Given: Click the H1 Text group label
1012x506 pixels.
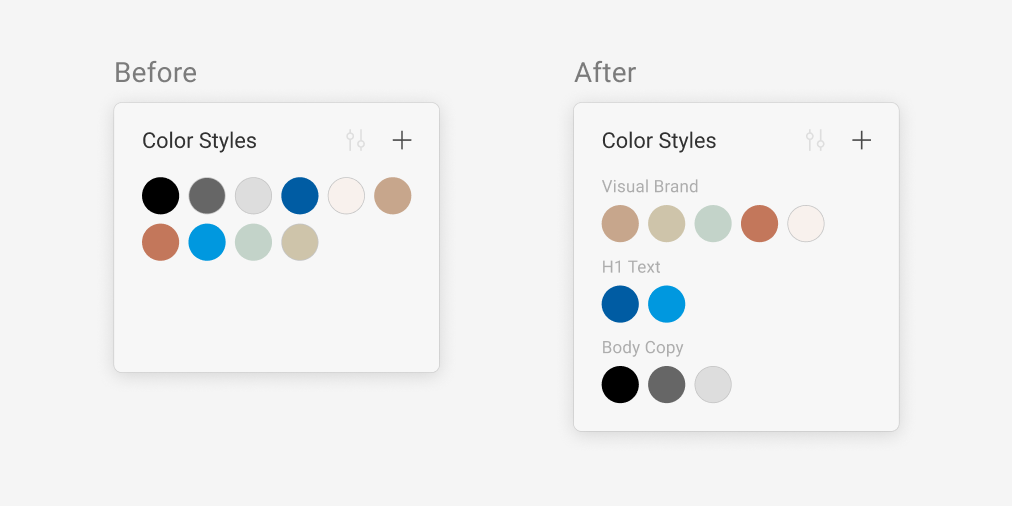Looking at the screenshot, I should pyautogui.click(x=631, y=267).
